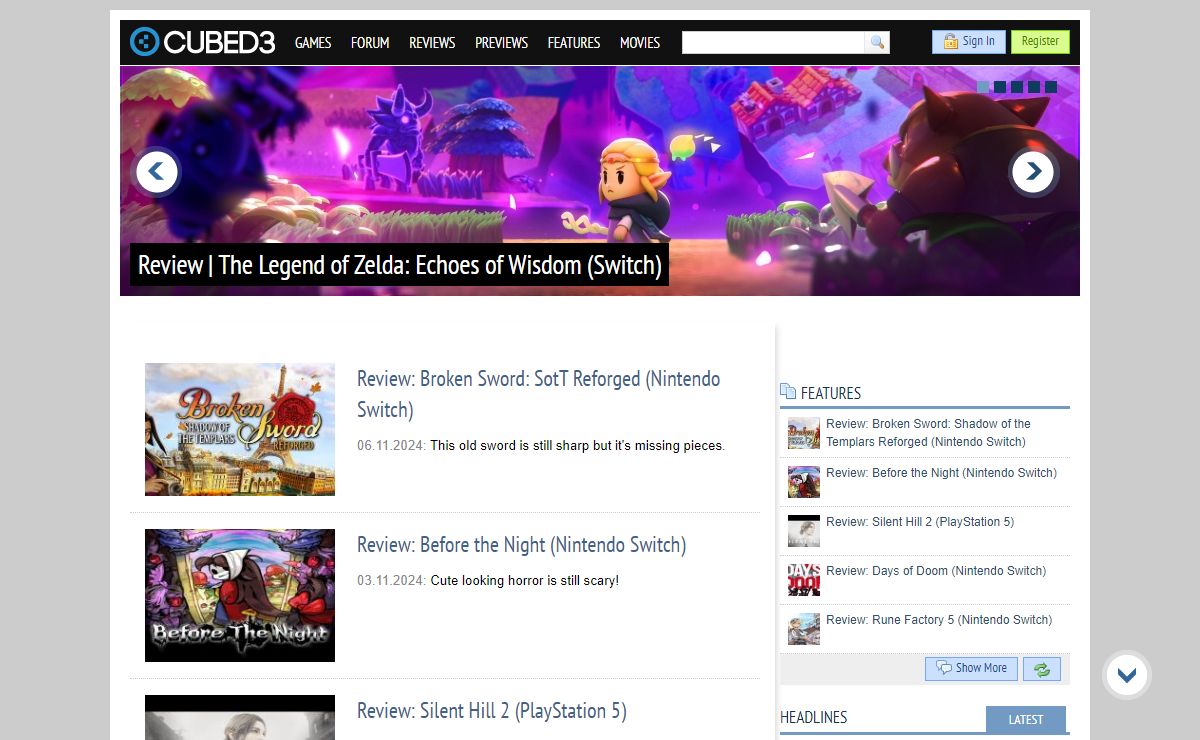Click the Register button
This screenshot has width=1200, height=740.
(x=1040, y=42)
